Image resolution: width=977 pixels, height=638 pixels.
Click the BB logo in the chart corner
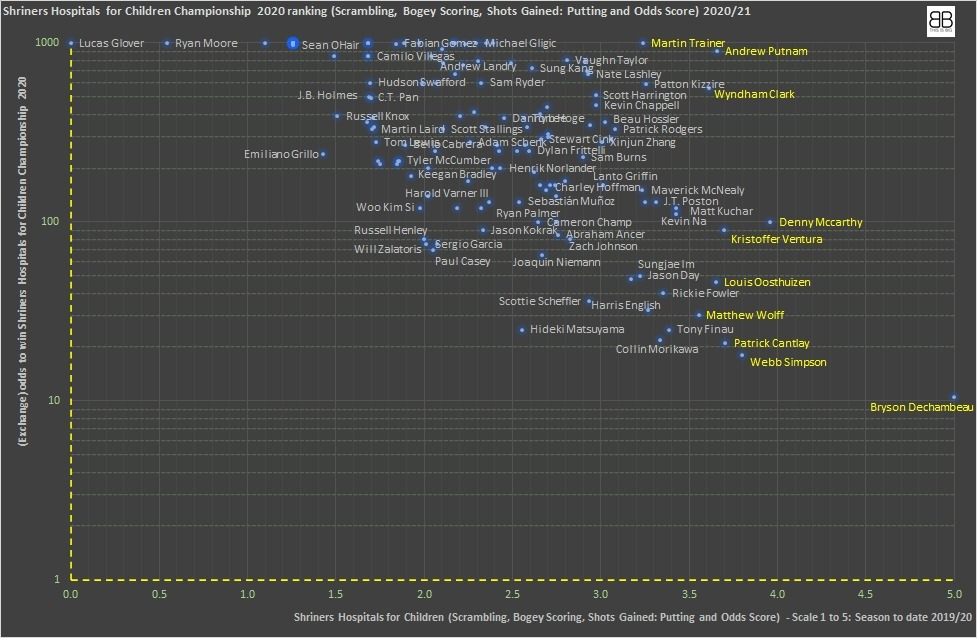click(x=940, y=22)
